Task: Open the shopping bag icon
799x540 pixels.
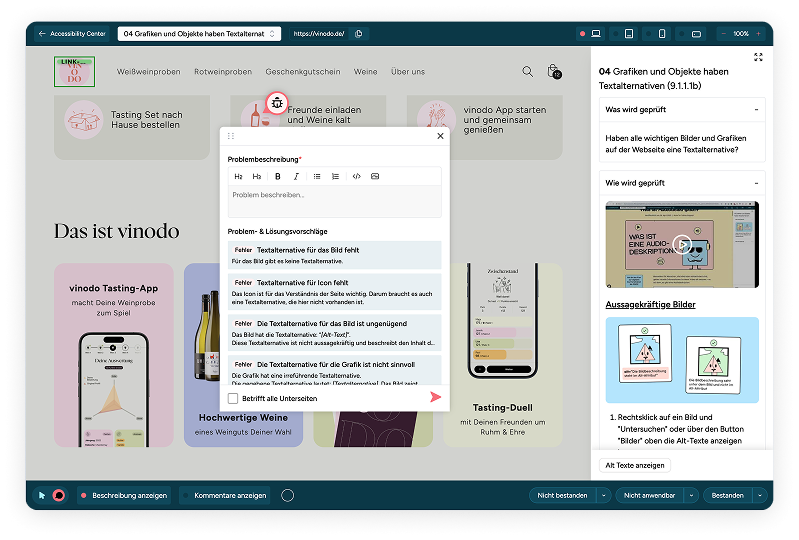Action: coord(554,72)
